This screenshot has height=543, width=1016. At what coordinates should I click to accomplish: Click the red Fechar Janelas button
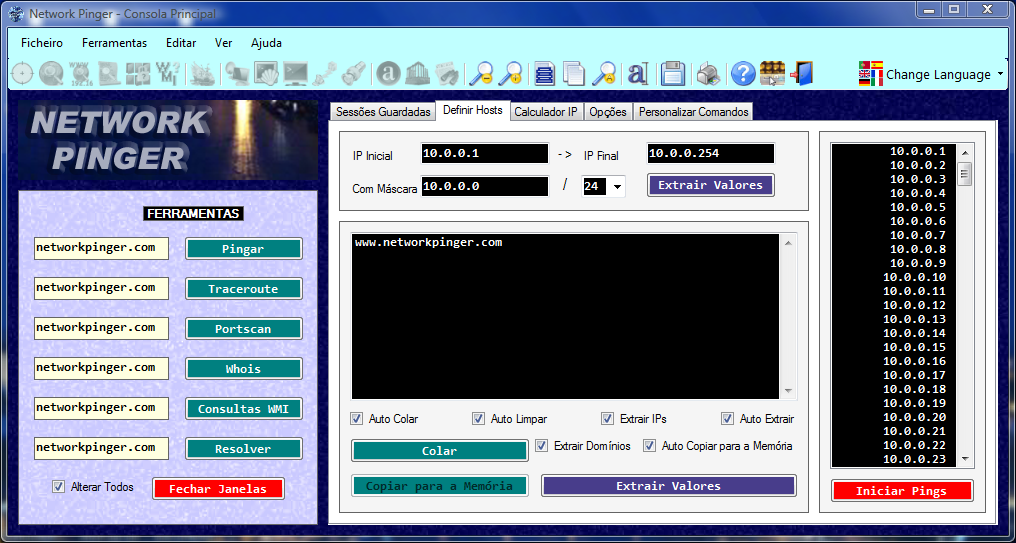[x=218, y=489]
